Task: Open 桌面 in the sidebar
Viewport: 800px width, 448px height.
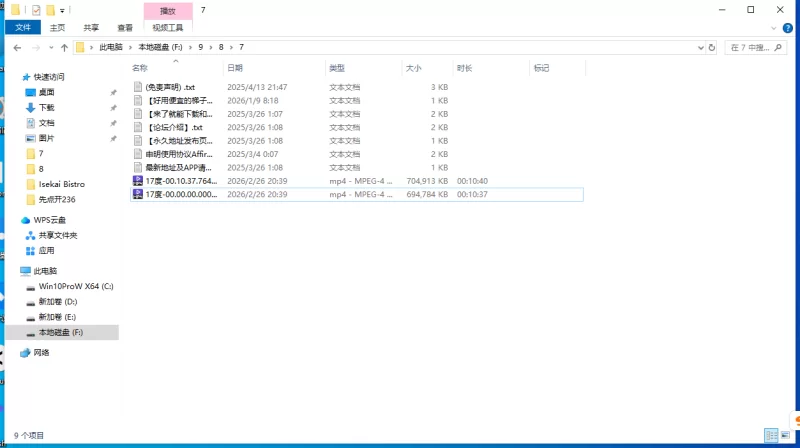Action: pos(46,92)
